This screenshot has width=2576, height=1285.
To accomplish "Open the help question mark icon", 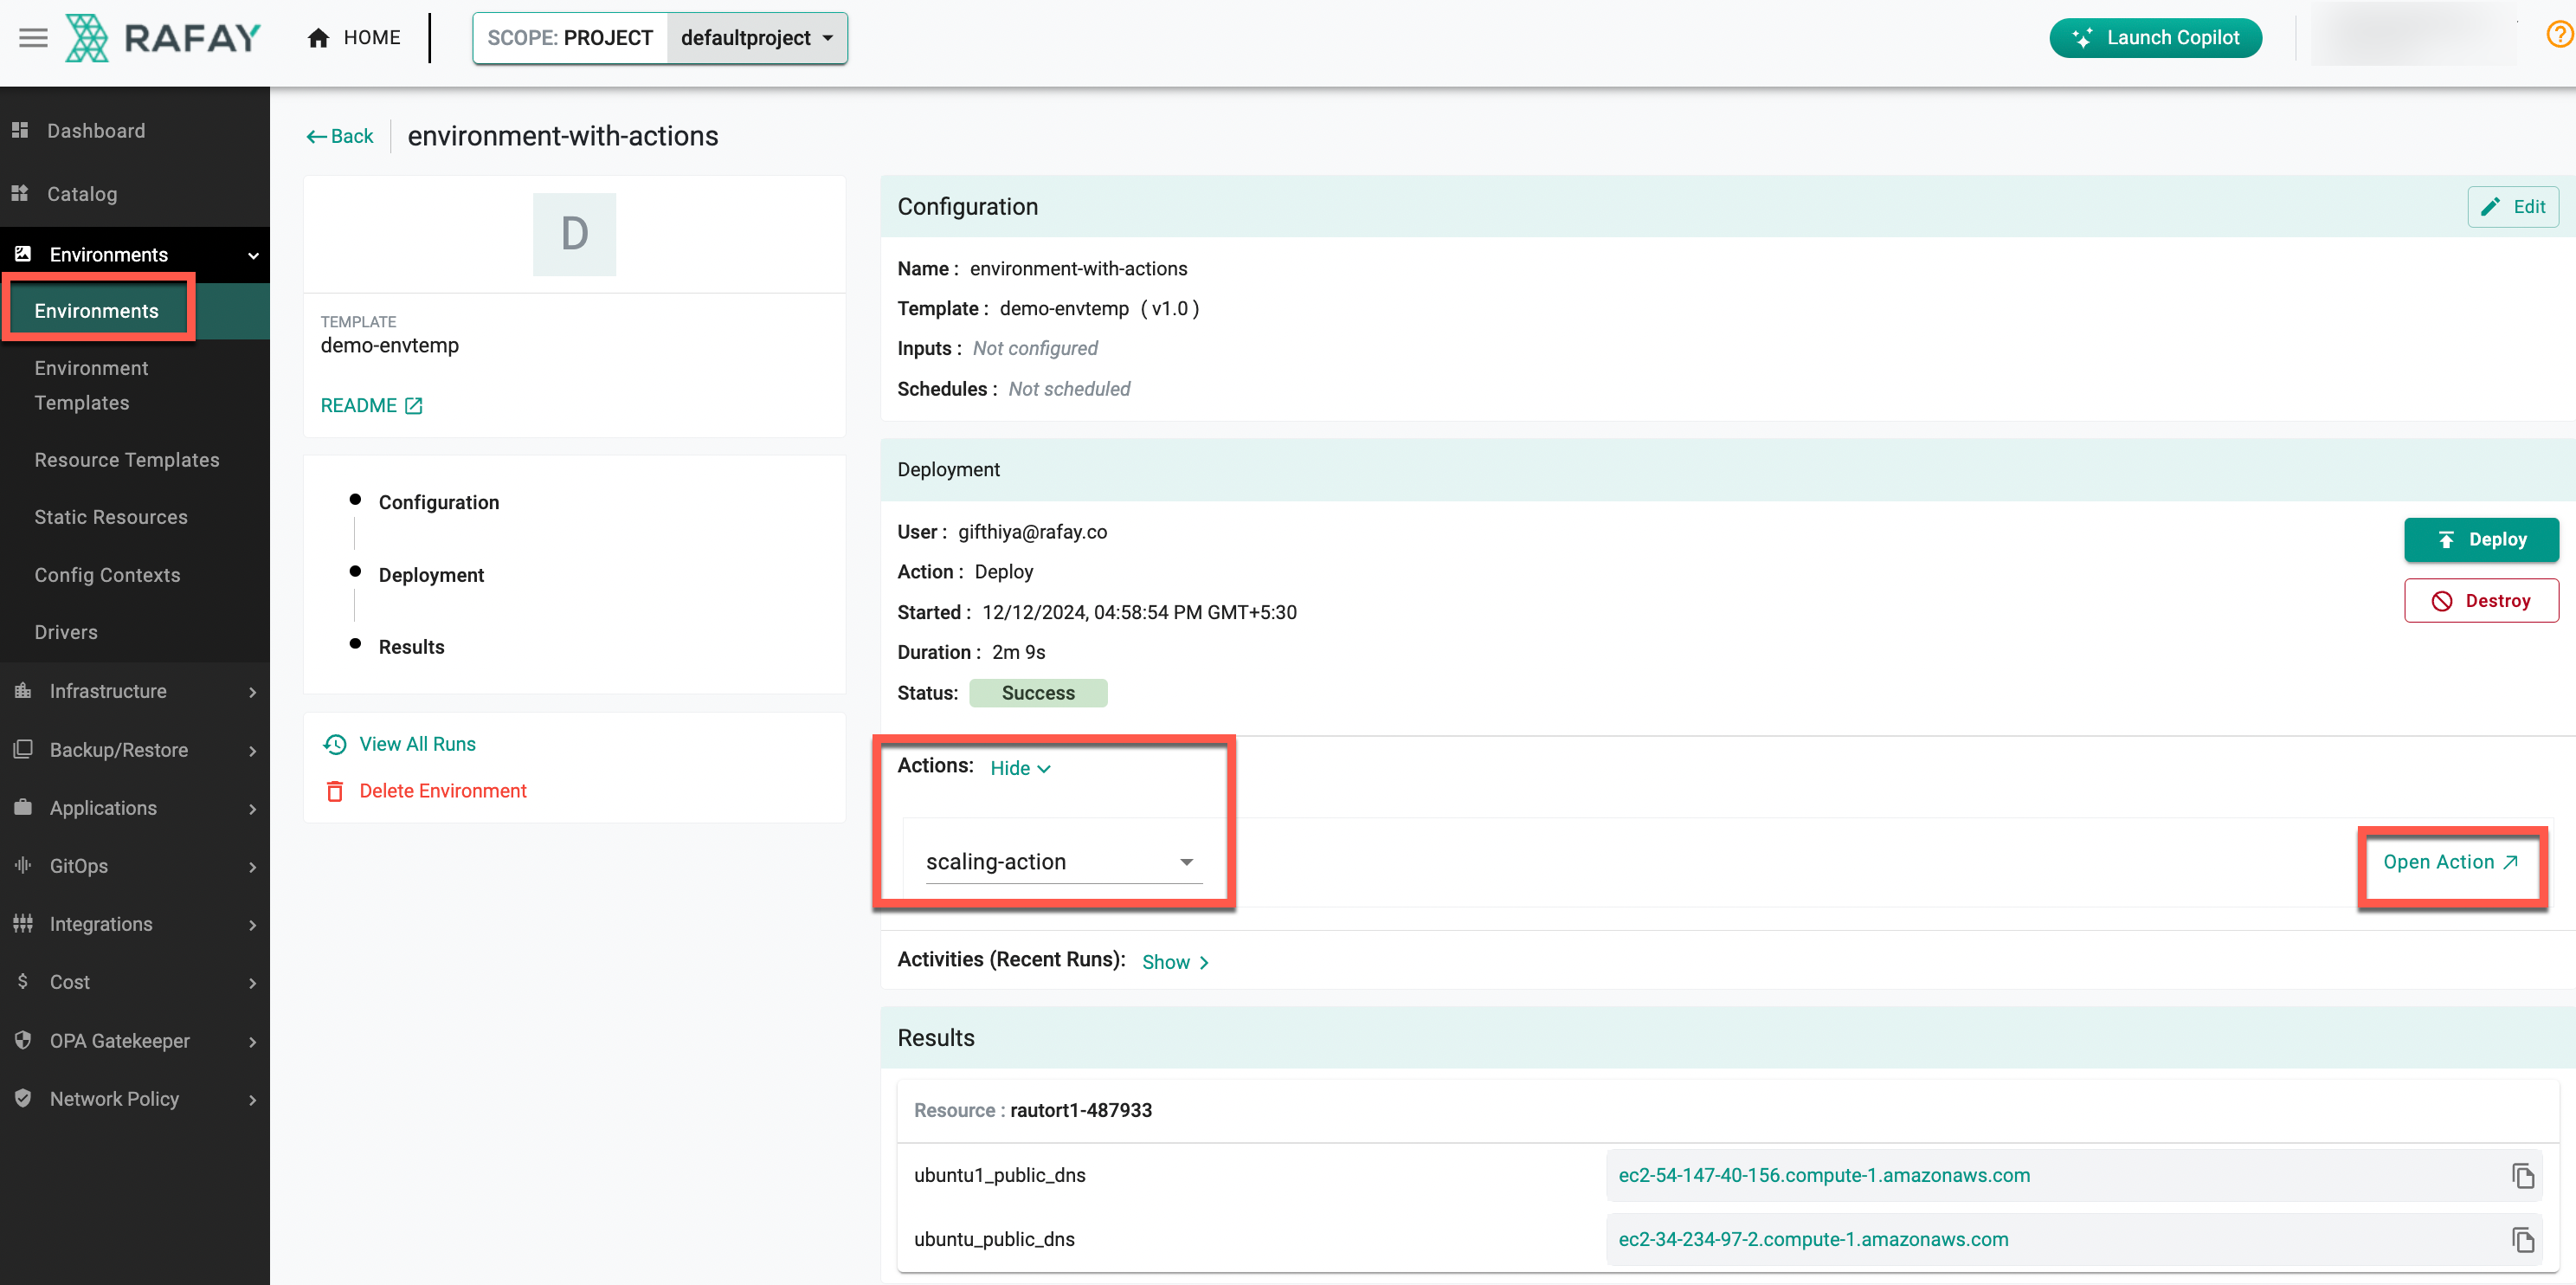I will click(x=2559, y=36).
